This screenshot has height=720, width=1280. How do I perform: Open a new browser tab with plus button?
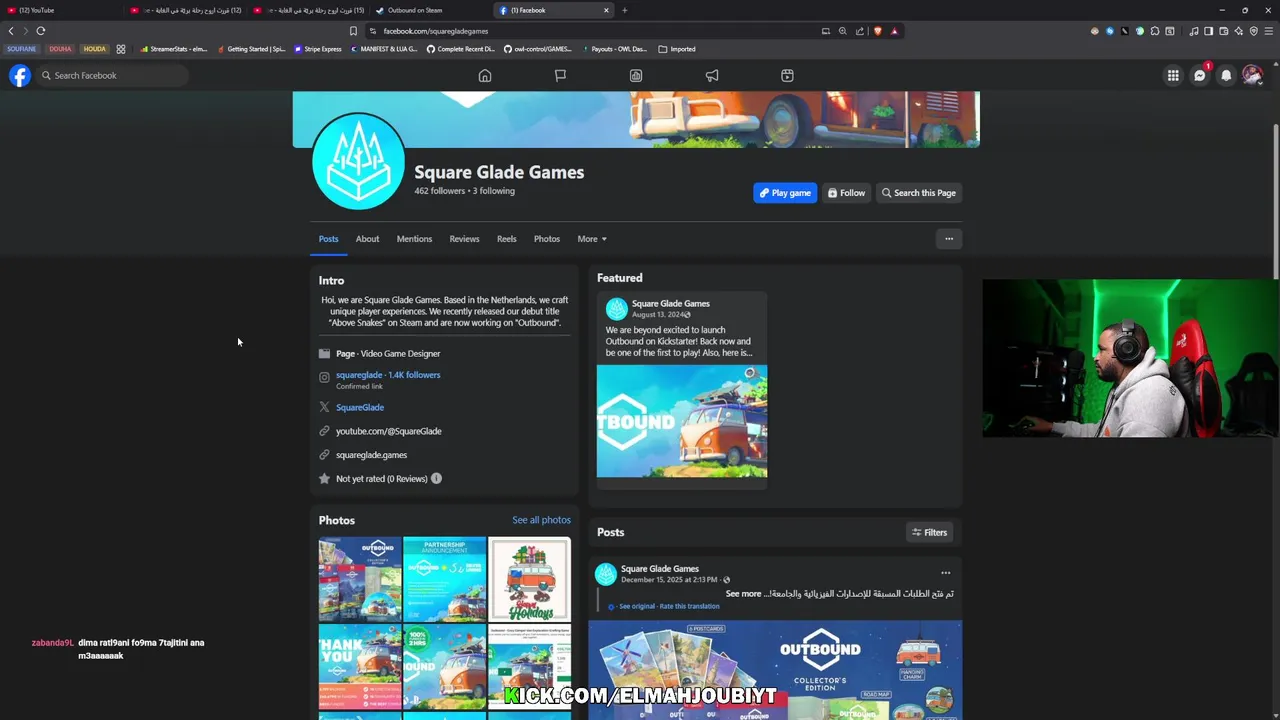624,10
